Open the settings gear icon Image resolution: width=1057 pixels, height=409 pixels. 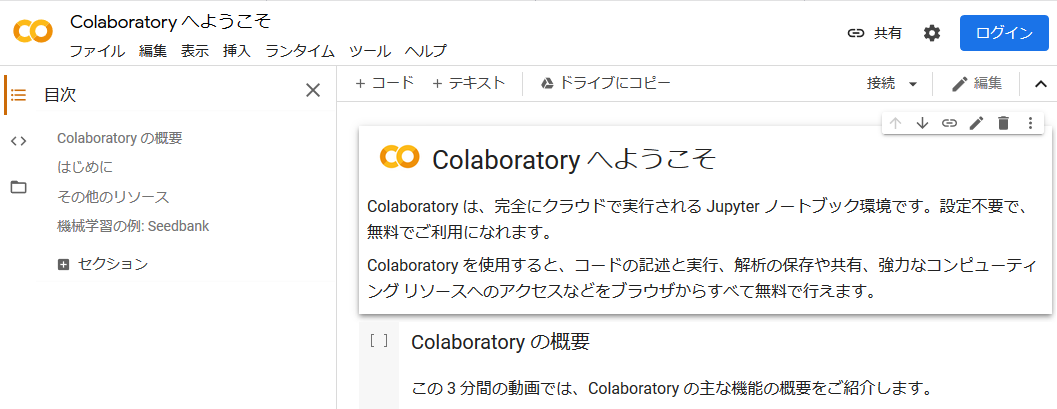tap(932, 33)
